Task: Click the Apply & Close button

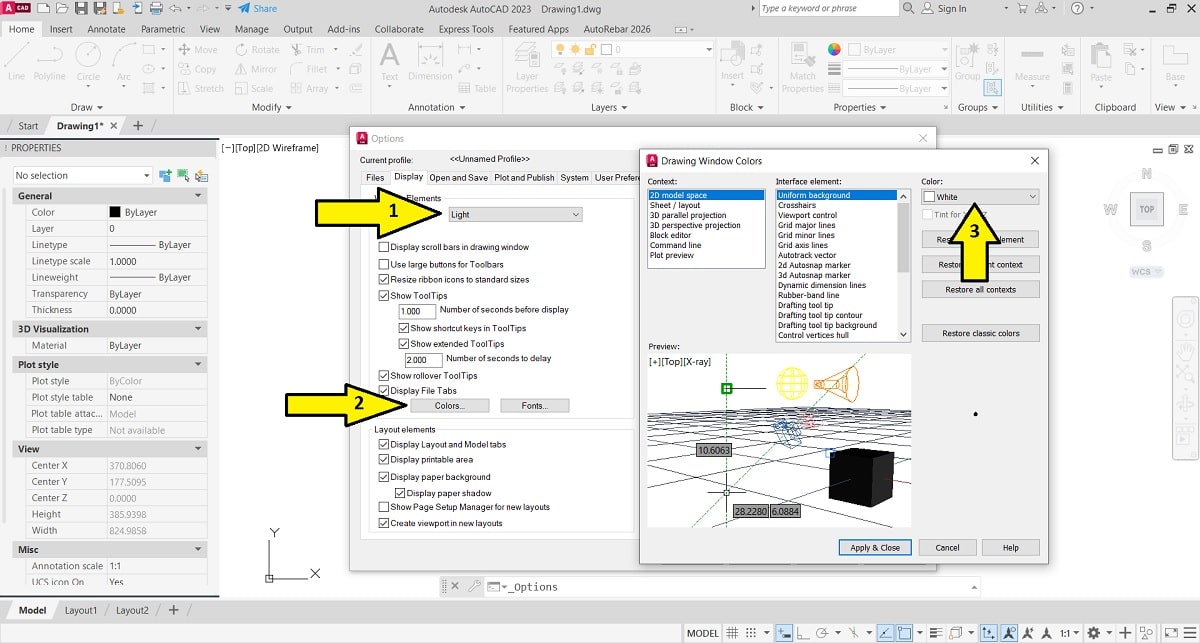Action: 875,548
